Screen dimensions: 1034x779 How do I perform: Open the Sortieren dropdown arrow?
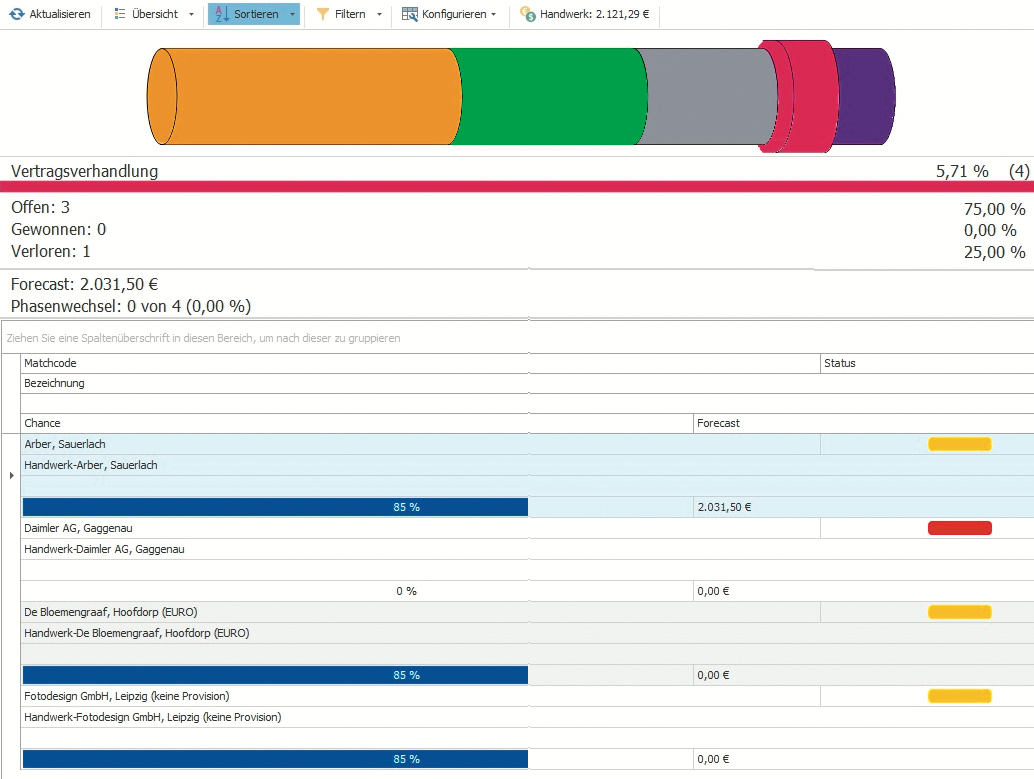(292, 14)
